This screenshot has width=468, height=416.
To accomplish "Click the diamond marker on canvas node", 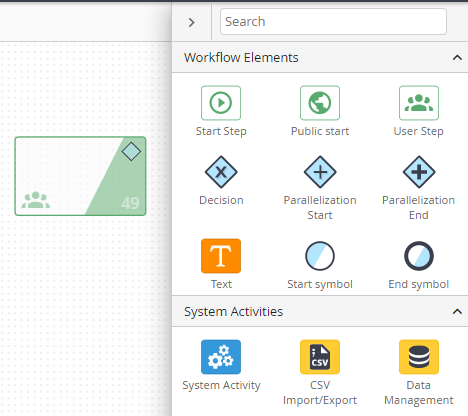I will pyautogui.click(x=131, y=151).
